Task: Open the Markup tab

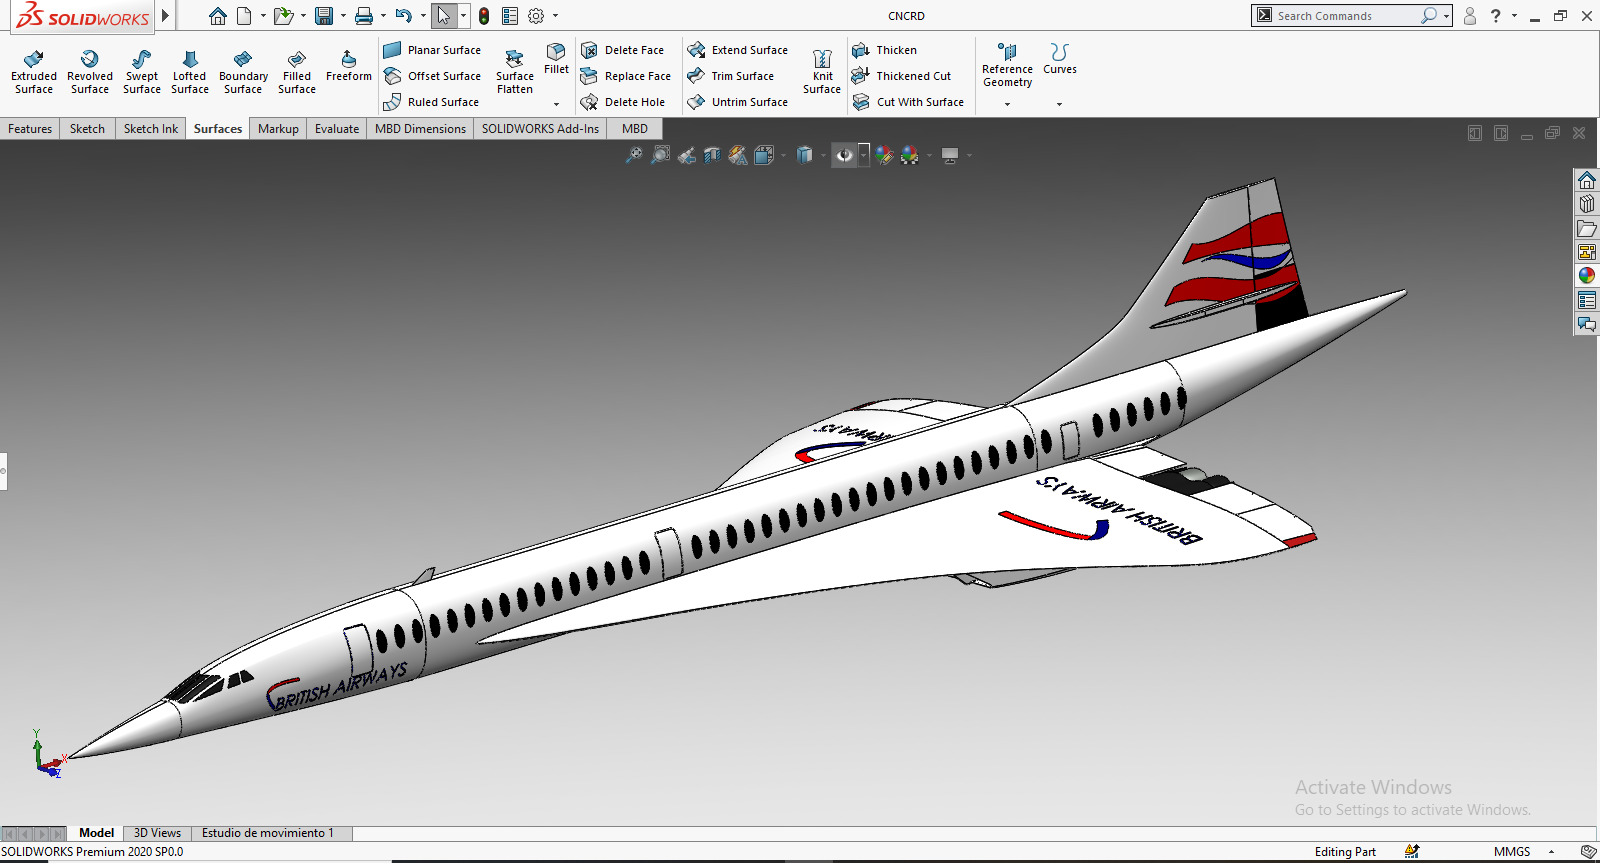Action: 278,129
